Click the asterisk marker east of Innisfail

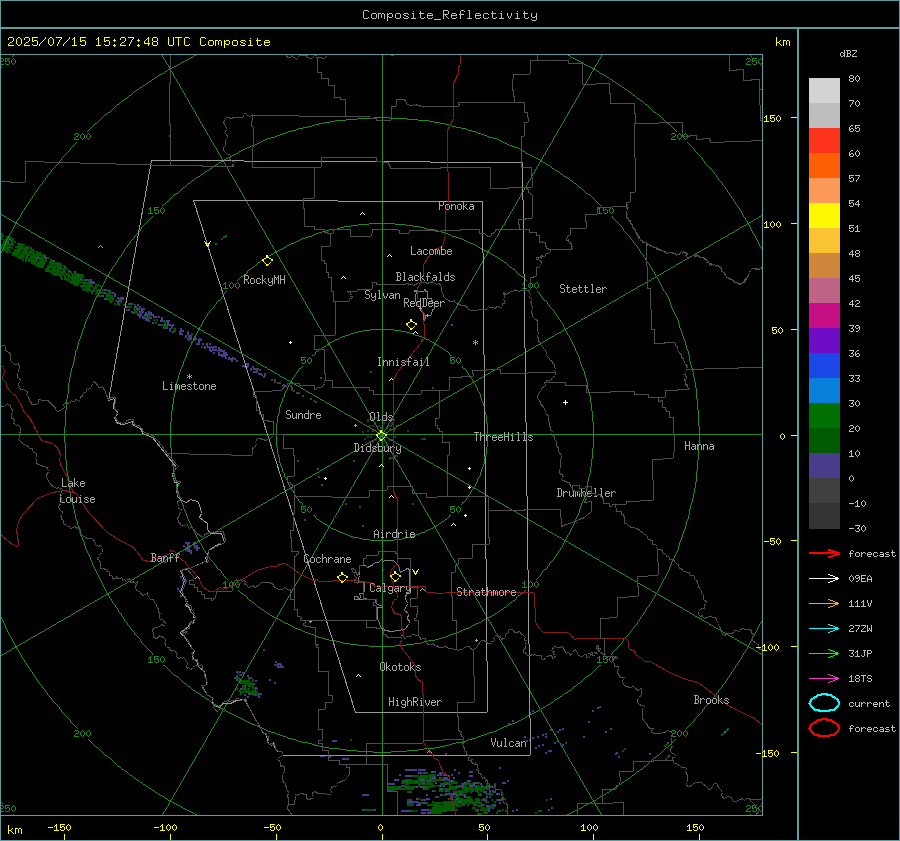(x=475, y=343)
